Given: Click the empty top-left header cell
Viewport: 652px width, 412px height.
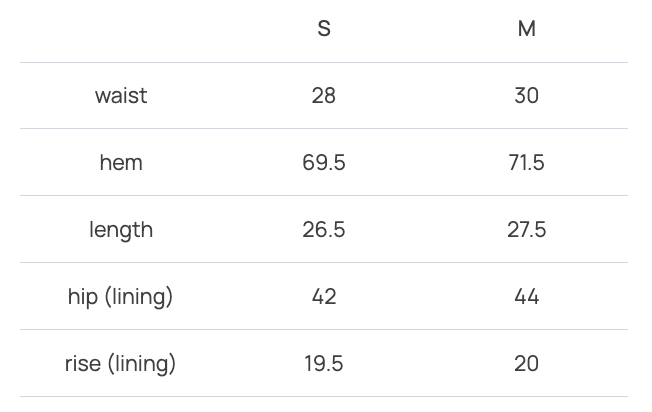Looking at the screenshot, I should pyautogui.click(x=121, y=29).
